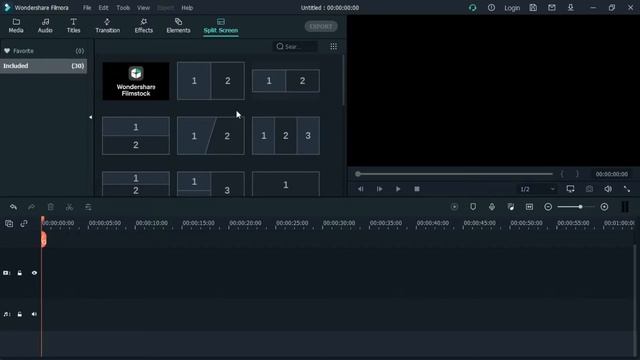Add a marker with the shield icon
This screenshot has height=360, width=640.
point(473,207)
